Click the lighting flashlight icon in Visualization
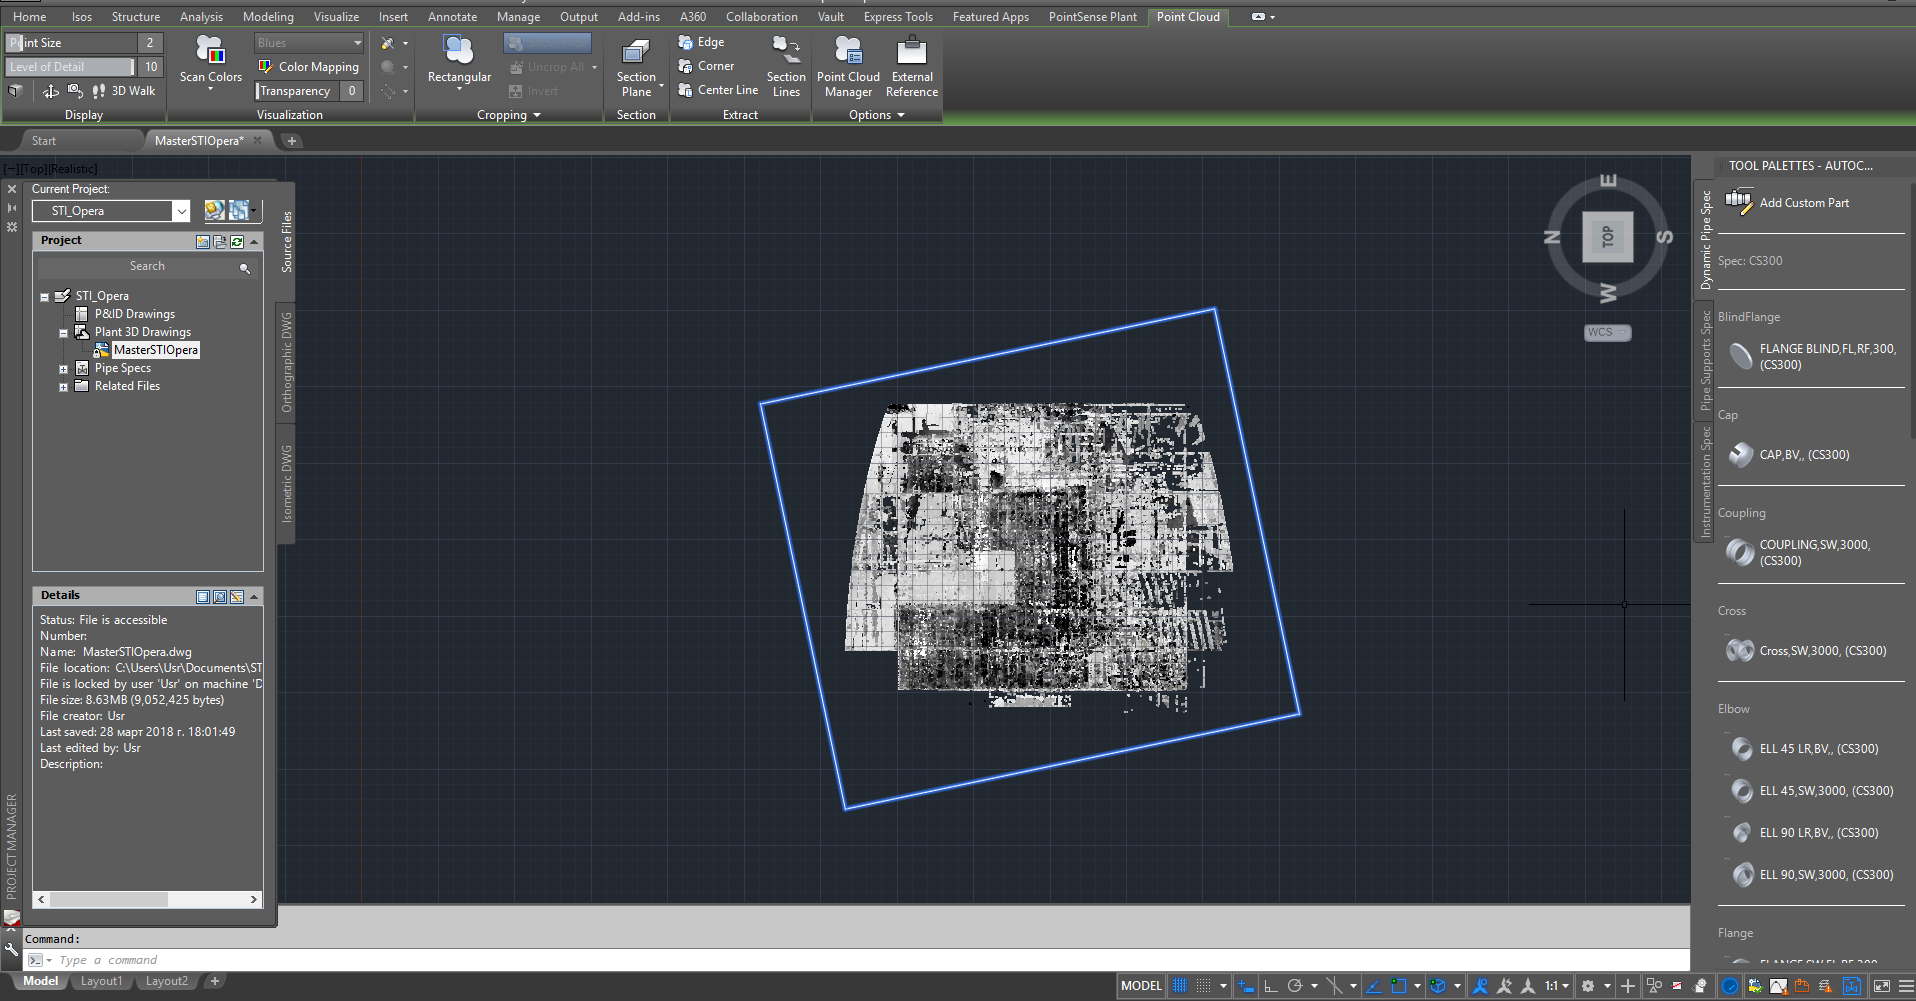This screenshot has height=1001, width=1916. pyautogui.click(x=387, y=43)
